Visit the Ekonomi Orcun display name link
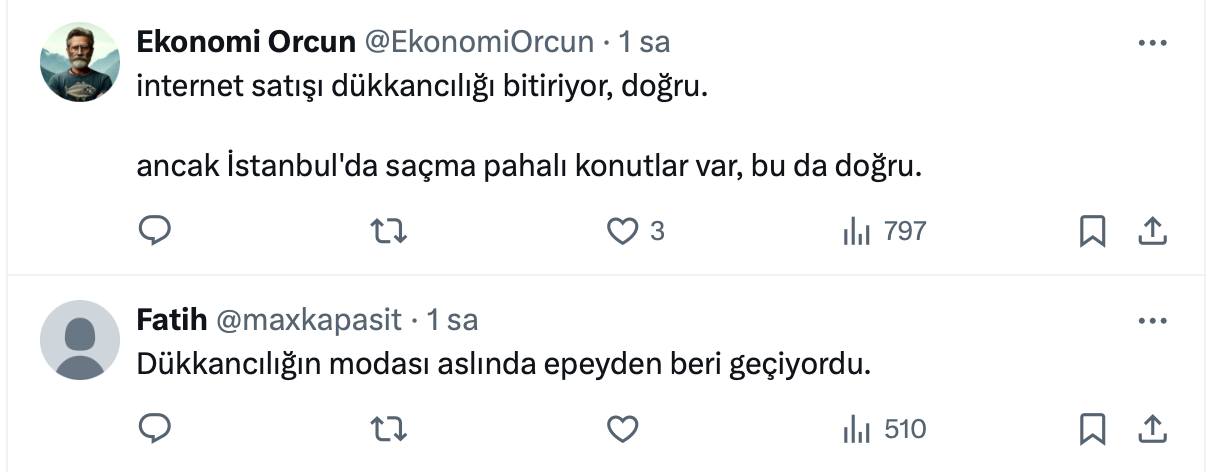The height and width of the screenshot is (472, 1214). (246, 42)
